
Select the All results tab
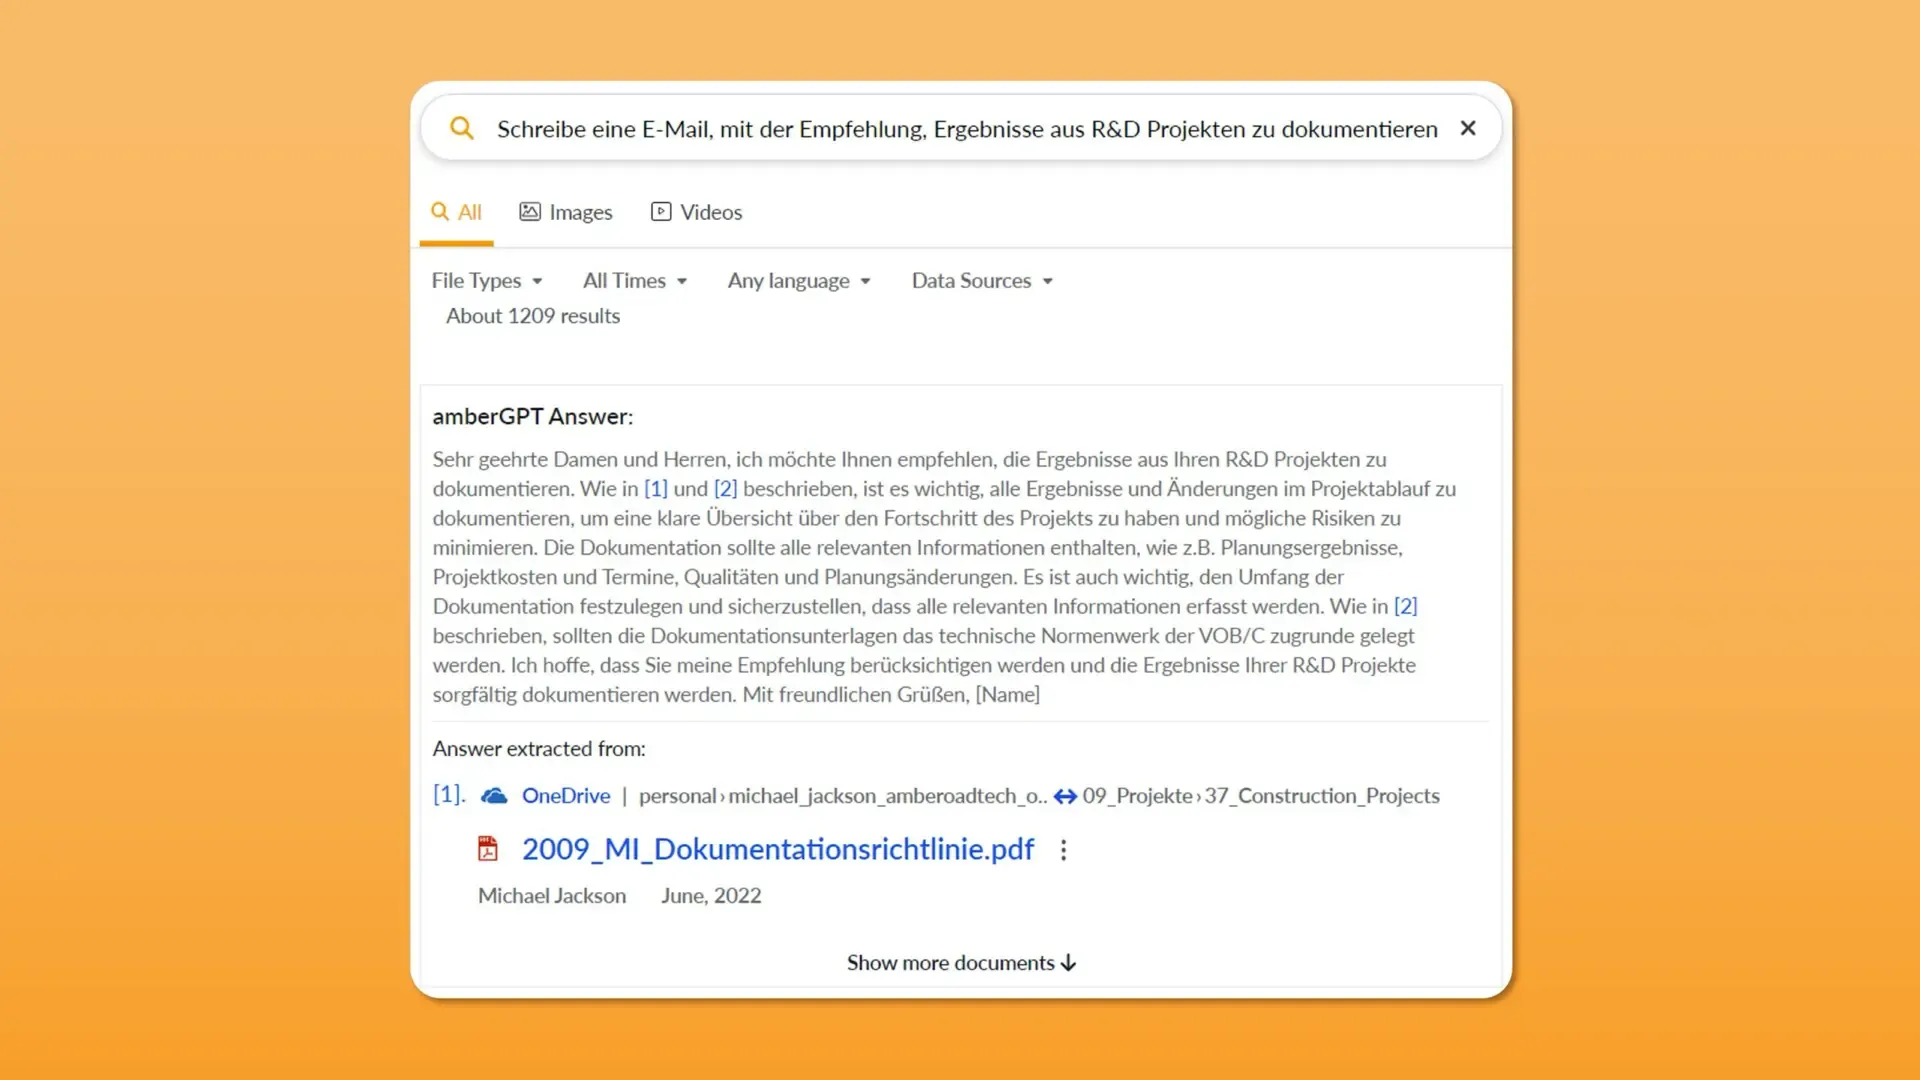point(457,212)
